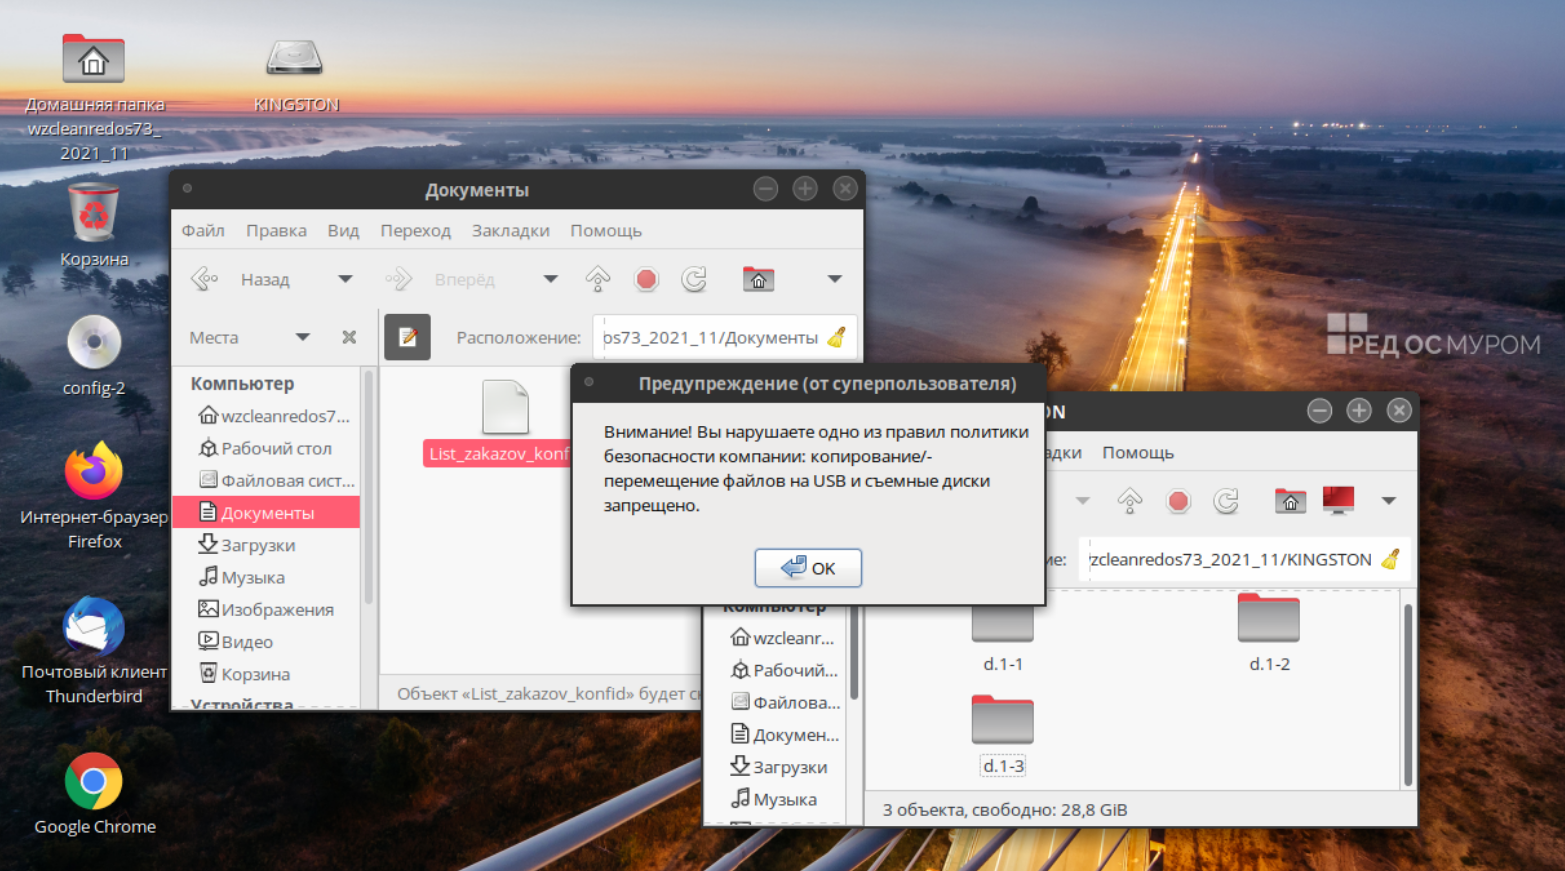Select the List_zakazov_konf file icon
The image size is (1565, 871).
pos(505,407)
